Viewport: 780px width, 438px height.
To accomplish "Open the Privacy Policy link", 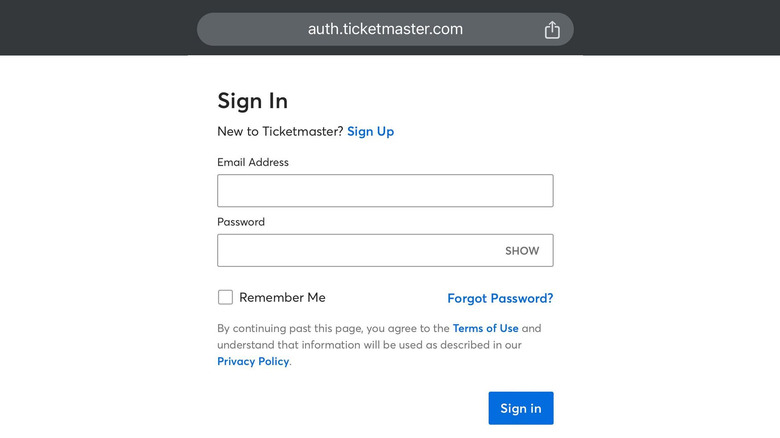I will (x=253, y=361).
